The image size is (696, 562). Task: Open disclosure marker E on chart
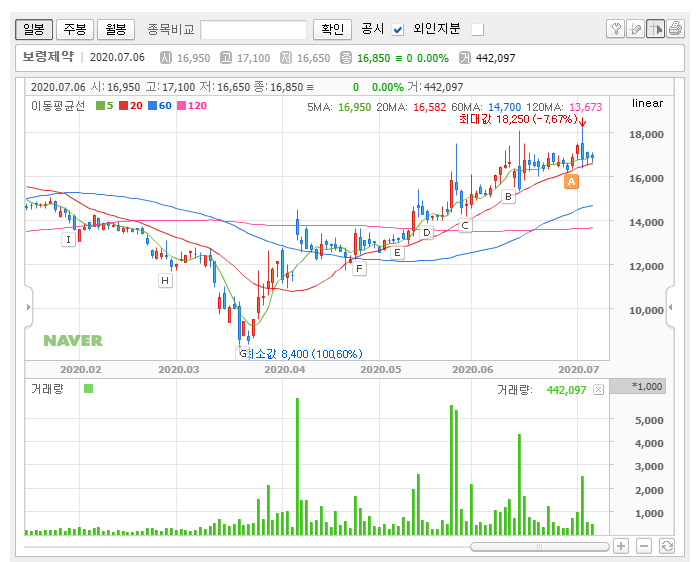pos(397,253)
